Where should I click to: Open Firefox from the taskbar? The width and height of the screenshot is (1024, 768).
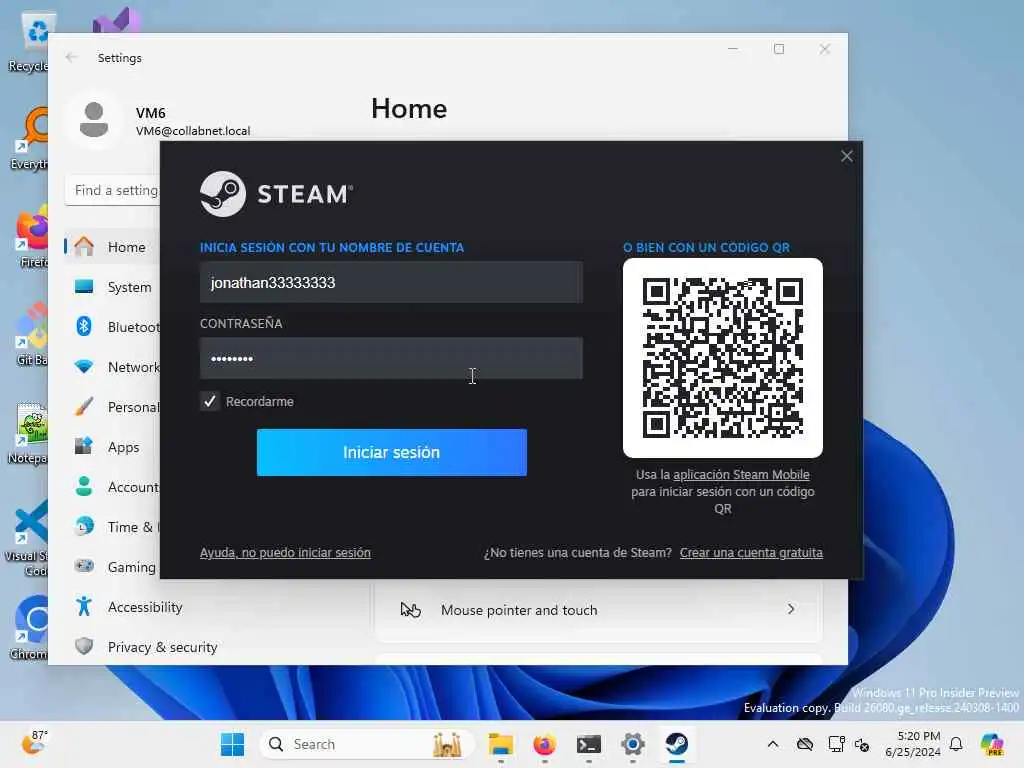coord(545,744)
